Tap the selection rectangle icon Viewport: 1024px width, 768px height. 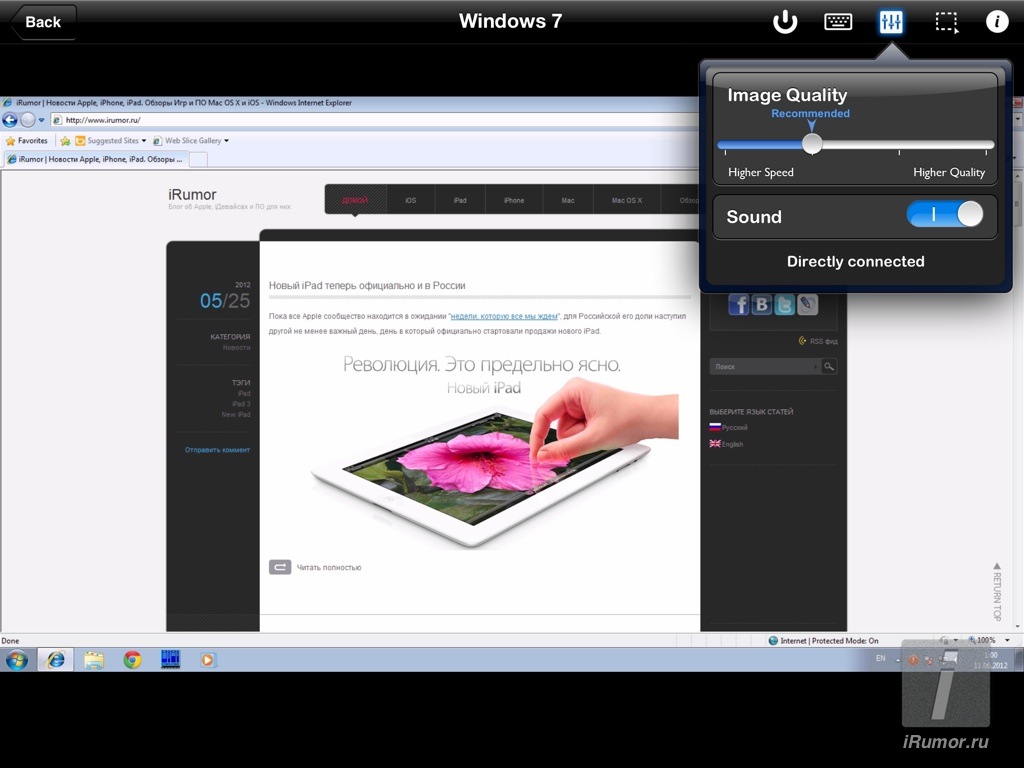click(x=946, y=22)
